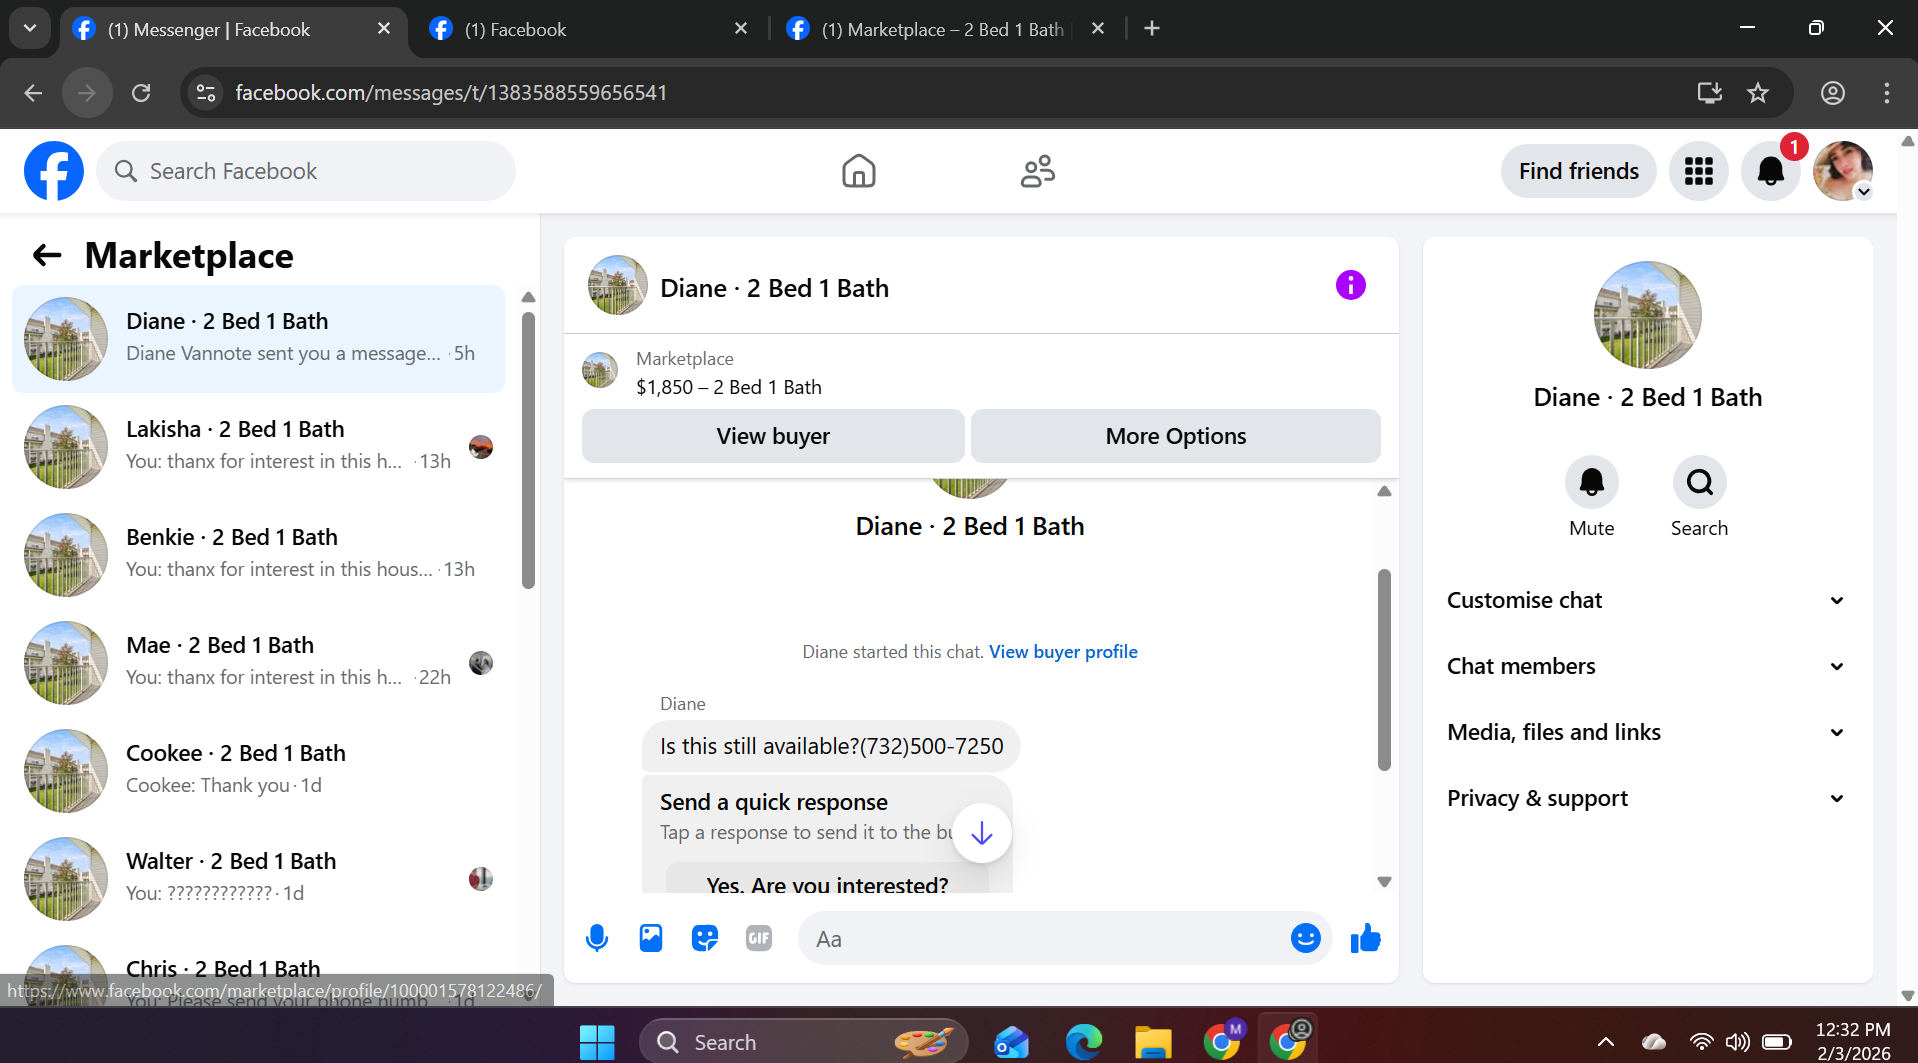Close the Marketplace – 2 Bed 1 Bath tab
Screen dimensions: 1918x1063
(1098, 29)
